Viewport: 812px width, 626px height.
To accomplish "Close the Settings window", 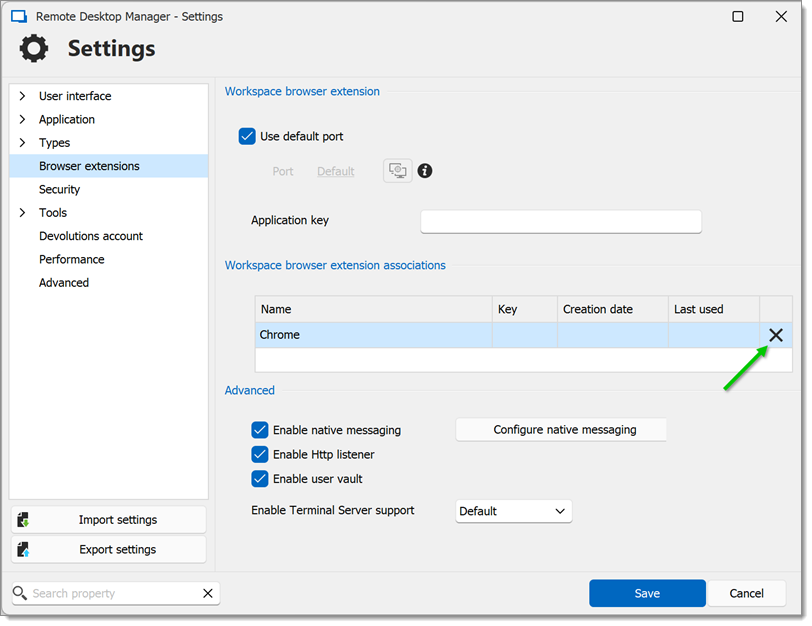I will (x=781, y=17).
